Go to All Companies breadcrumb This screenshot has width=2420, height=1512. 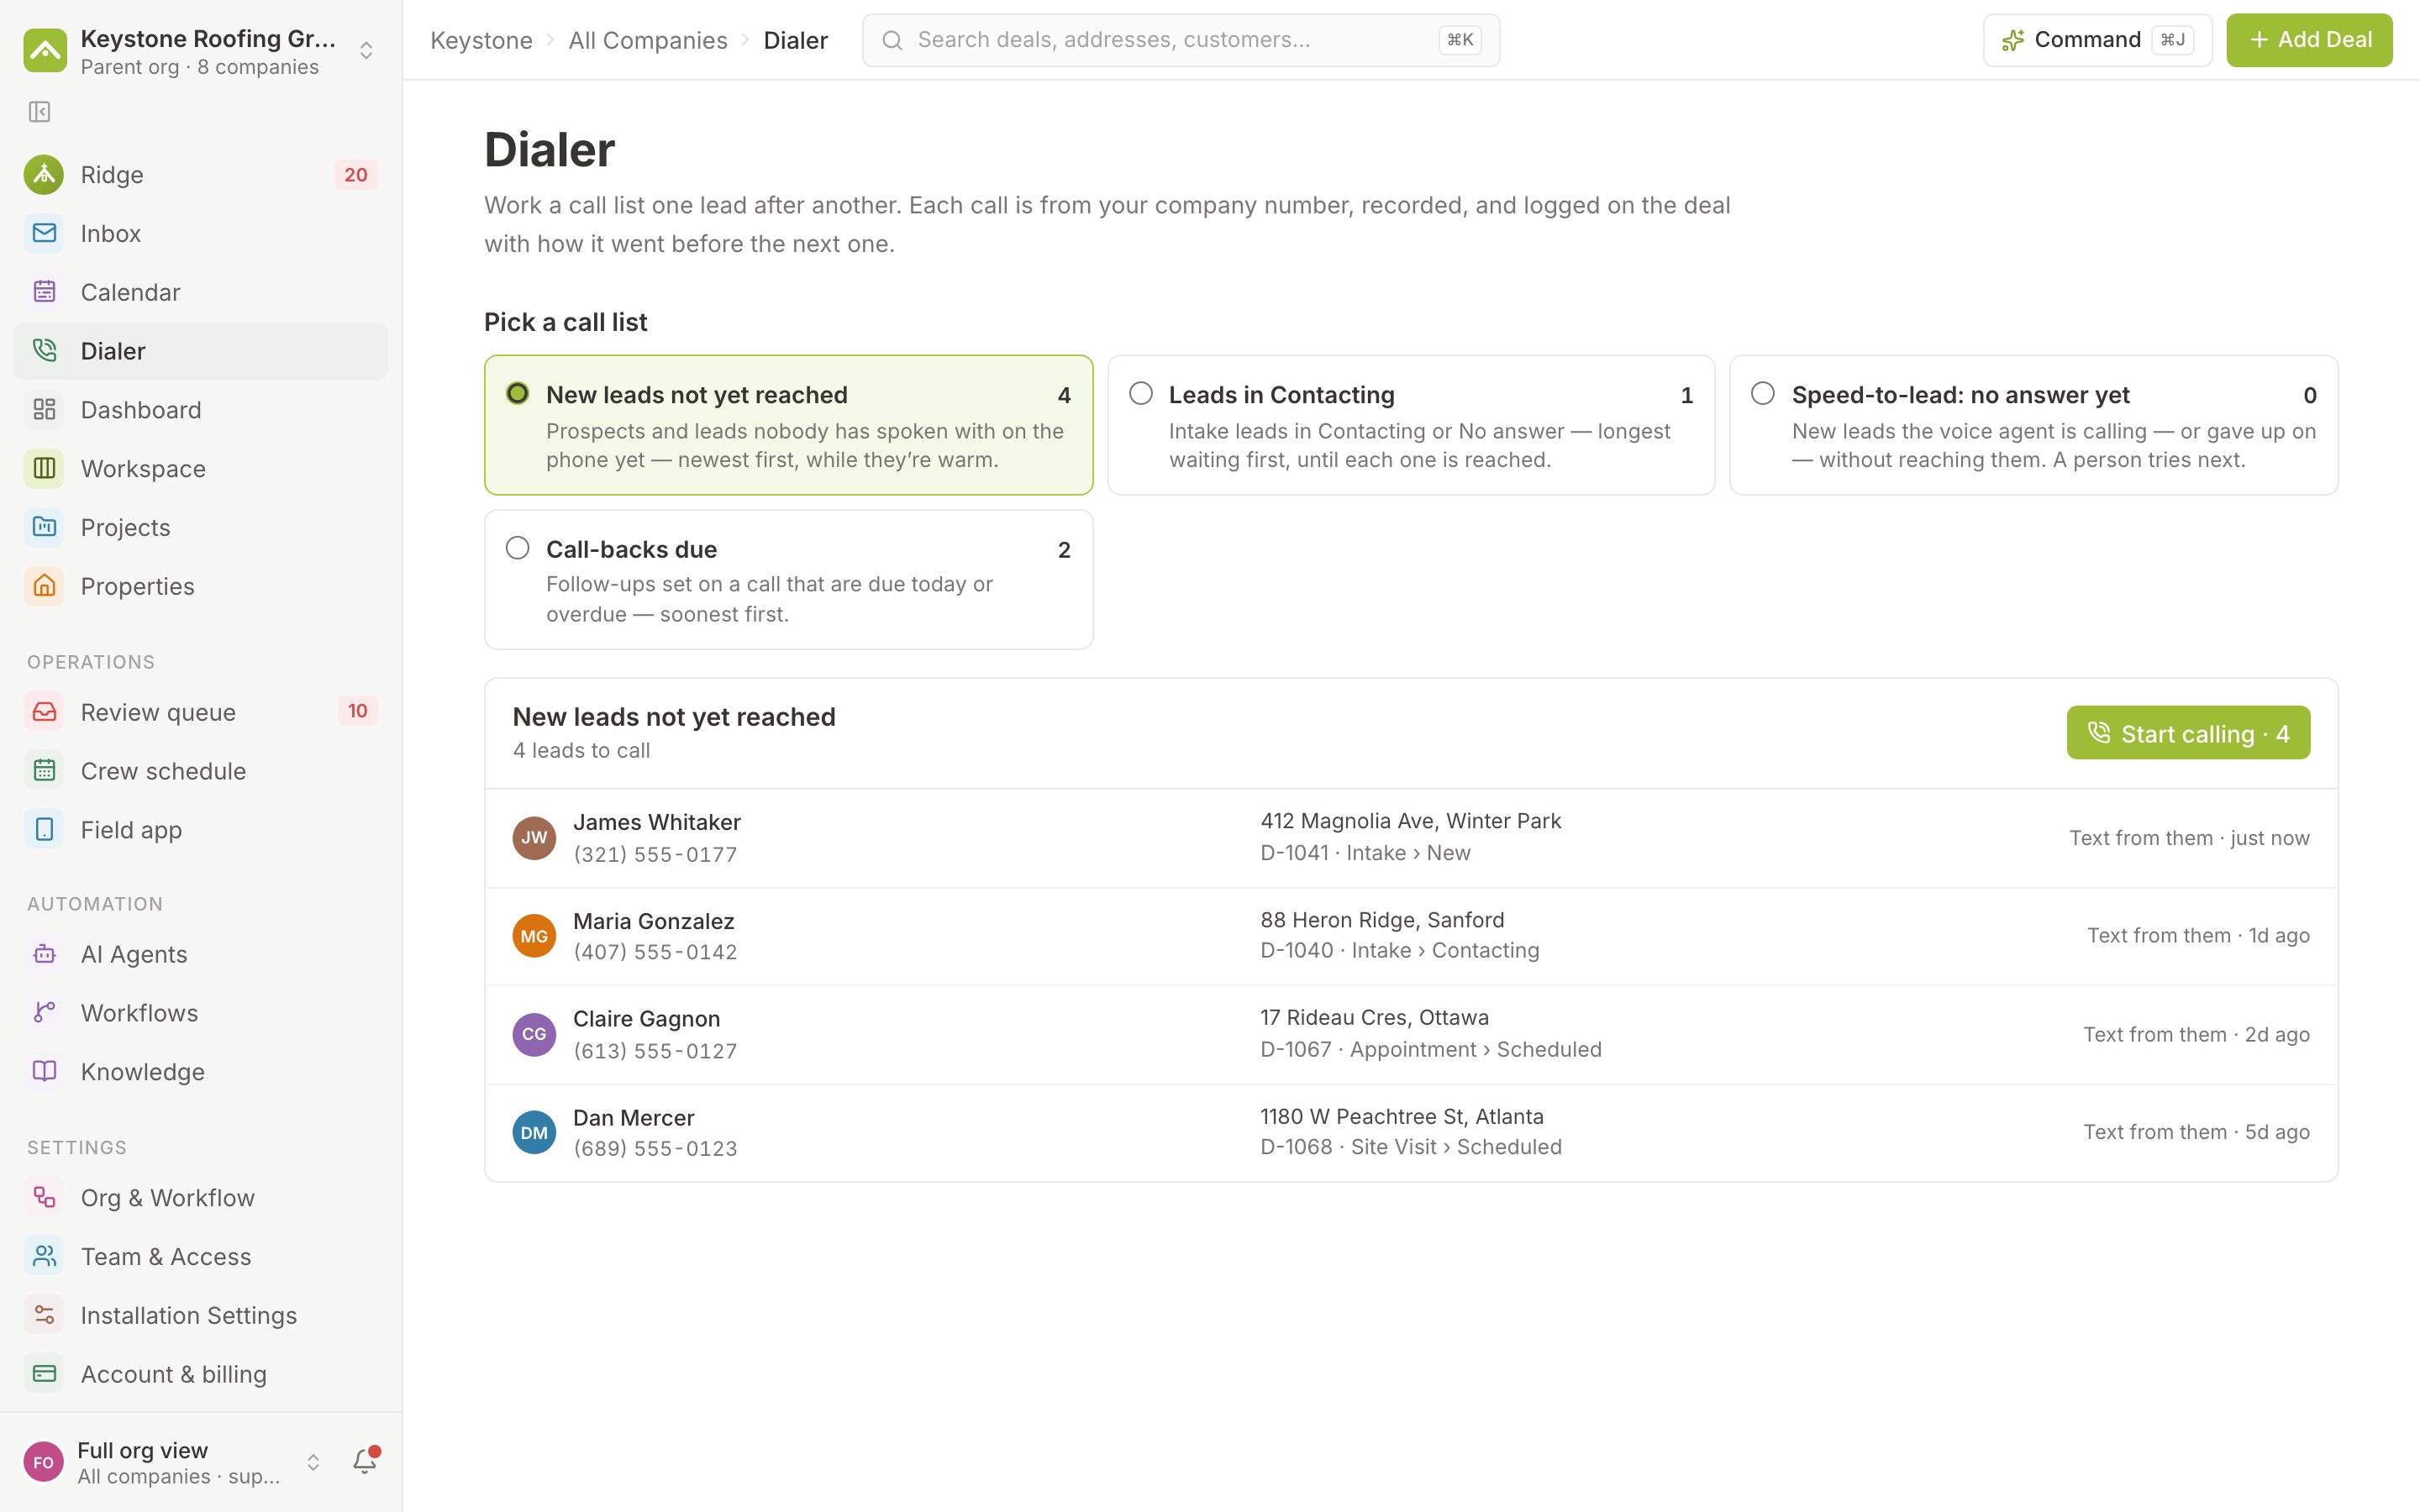(648, 40)
